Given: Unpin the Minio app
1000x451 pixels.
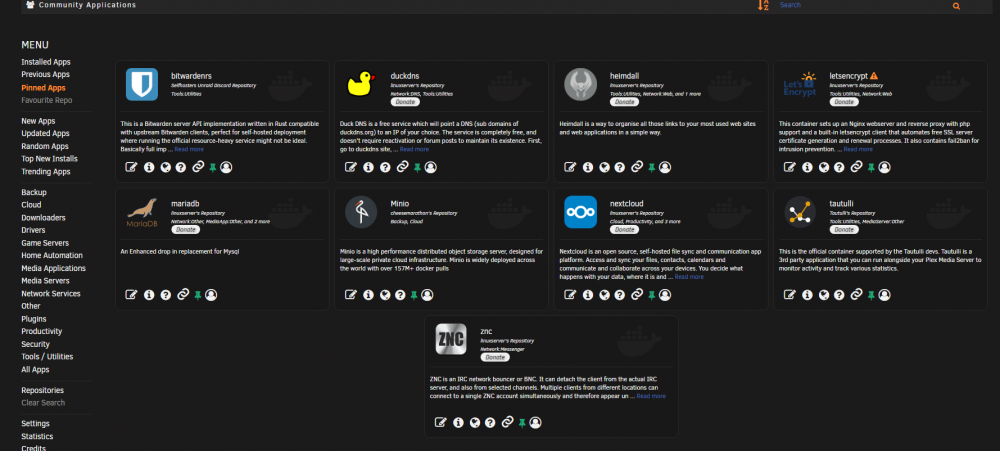Looking at the screenshot, I should [414, 295].
